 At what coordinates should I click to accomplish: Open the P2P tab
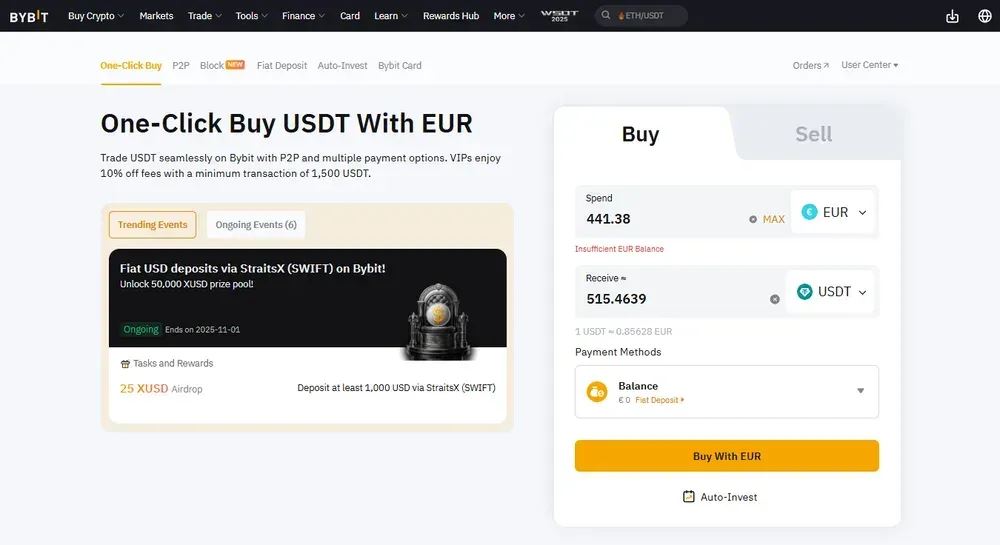click(181, 65)
